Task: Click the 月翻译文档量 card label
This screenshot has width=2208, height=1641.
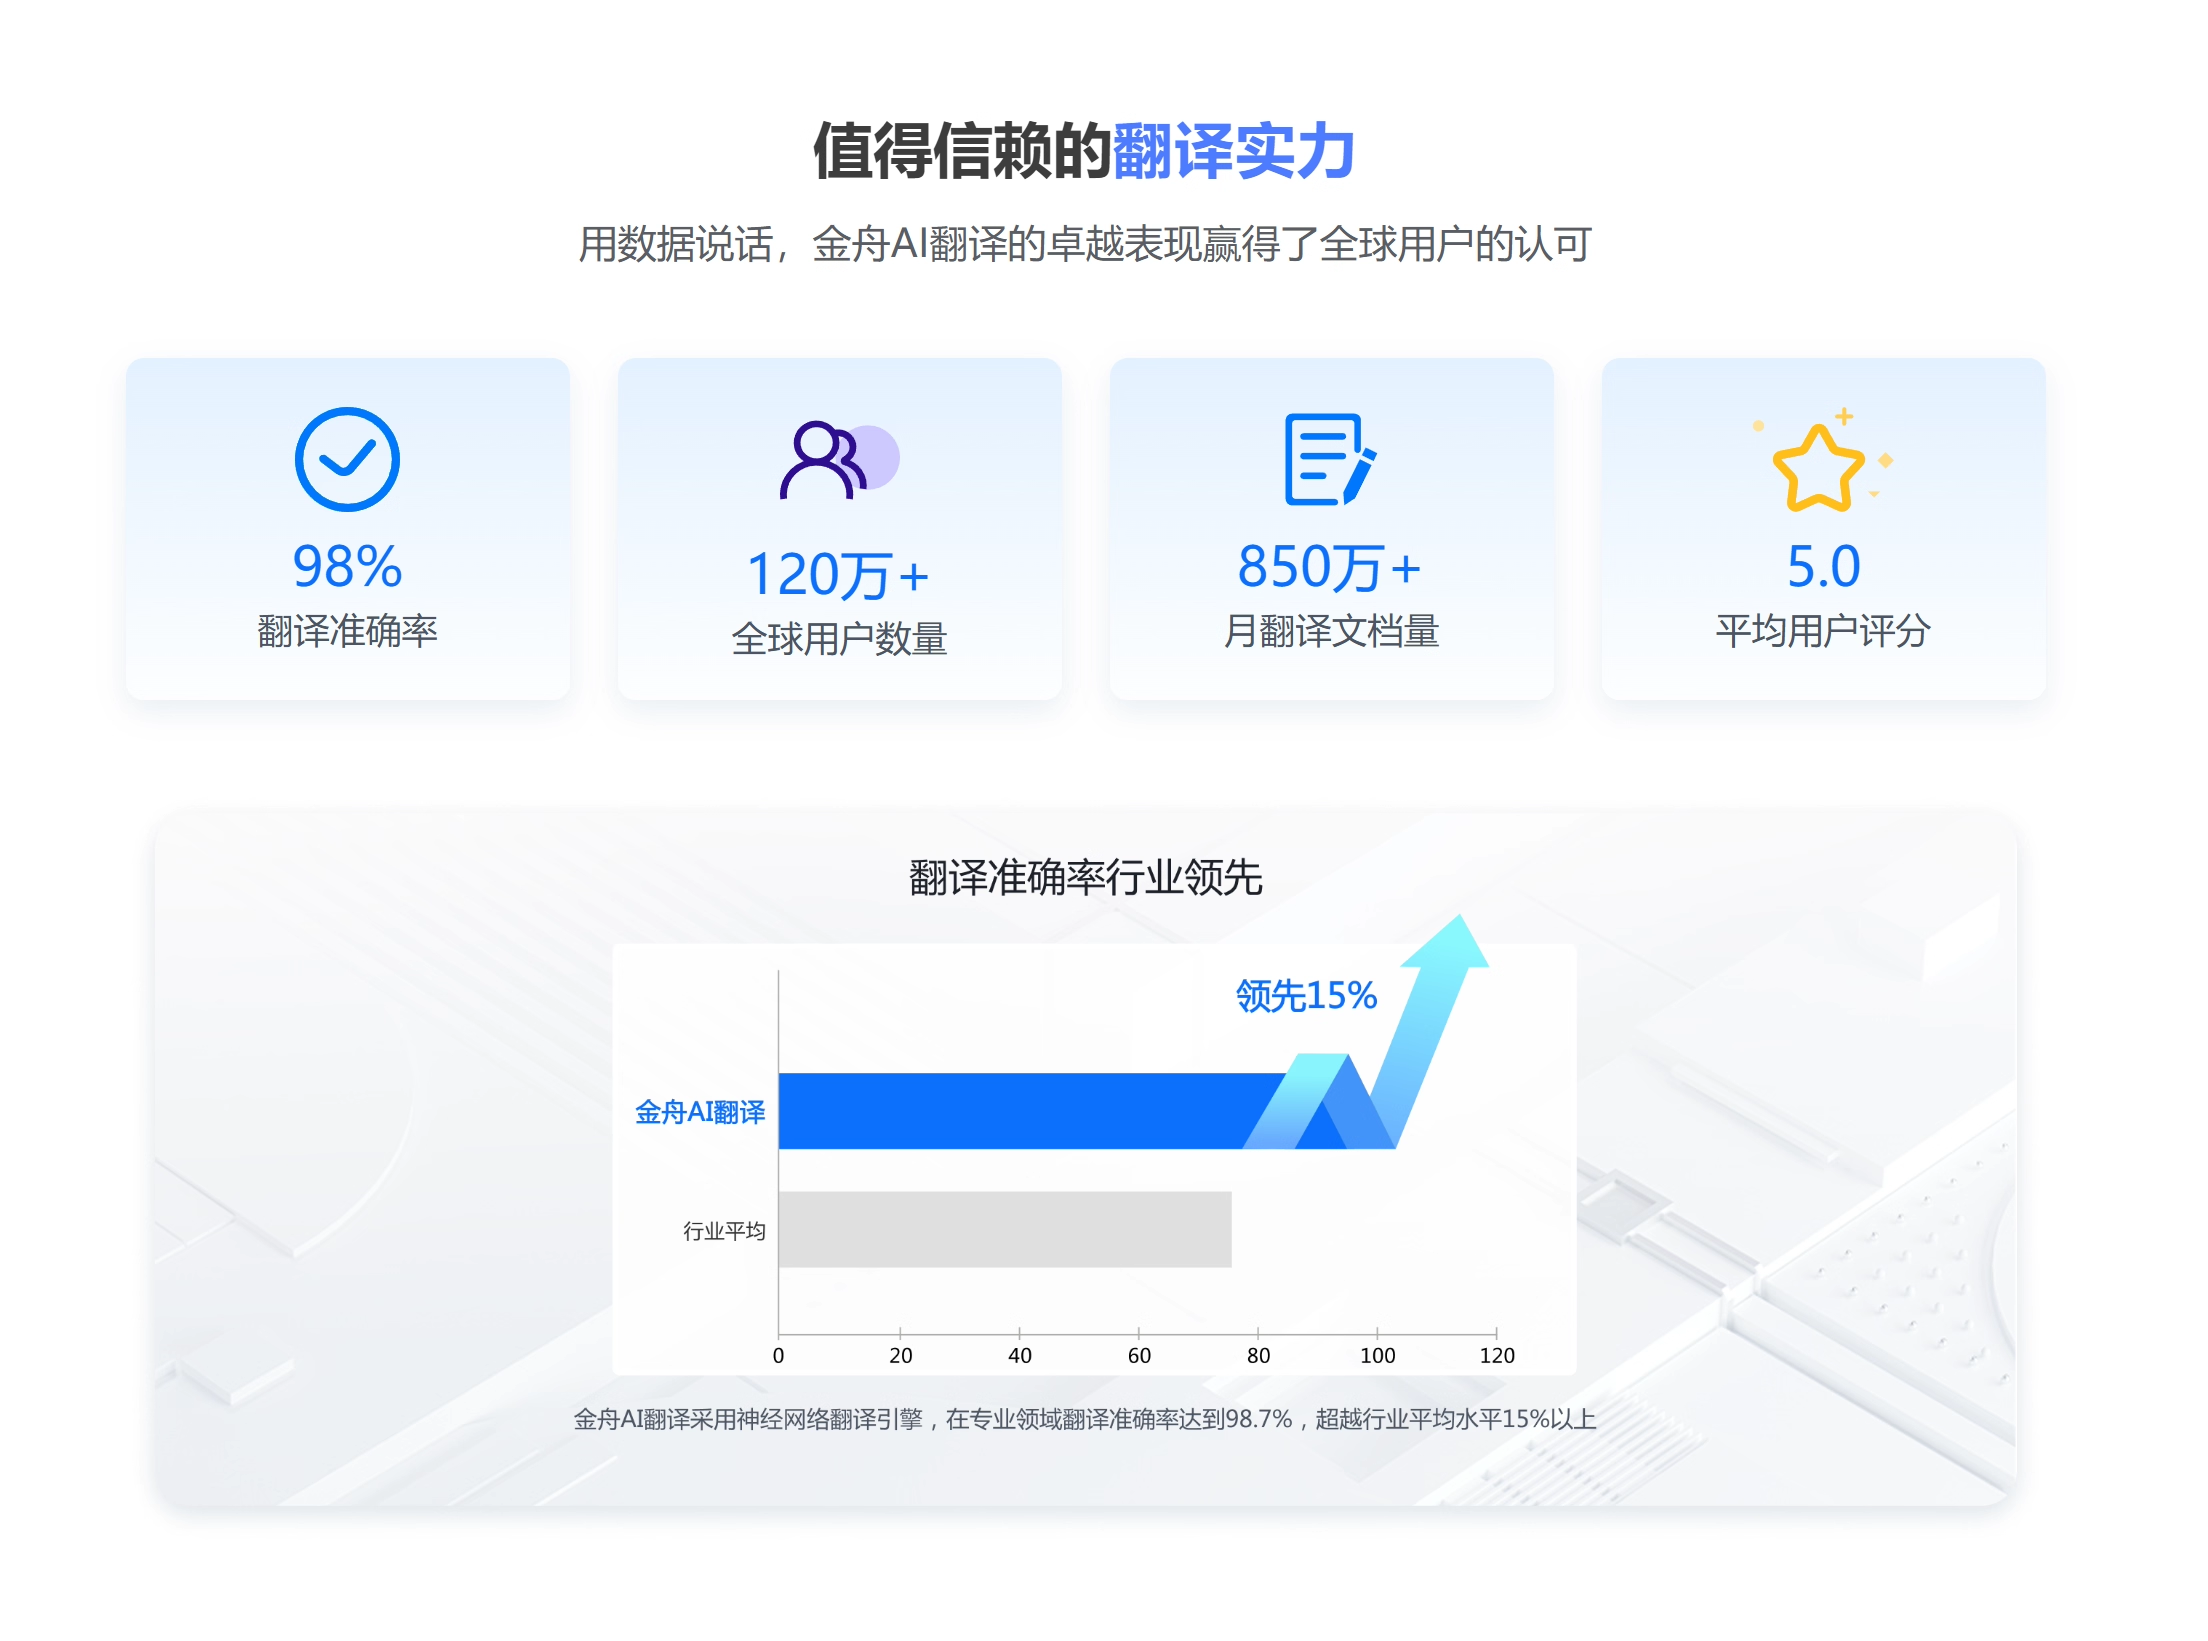Action: pos(1331,631)
